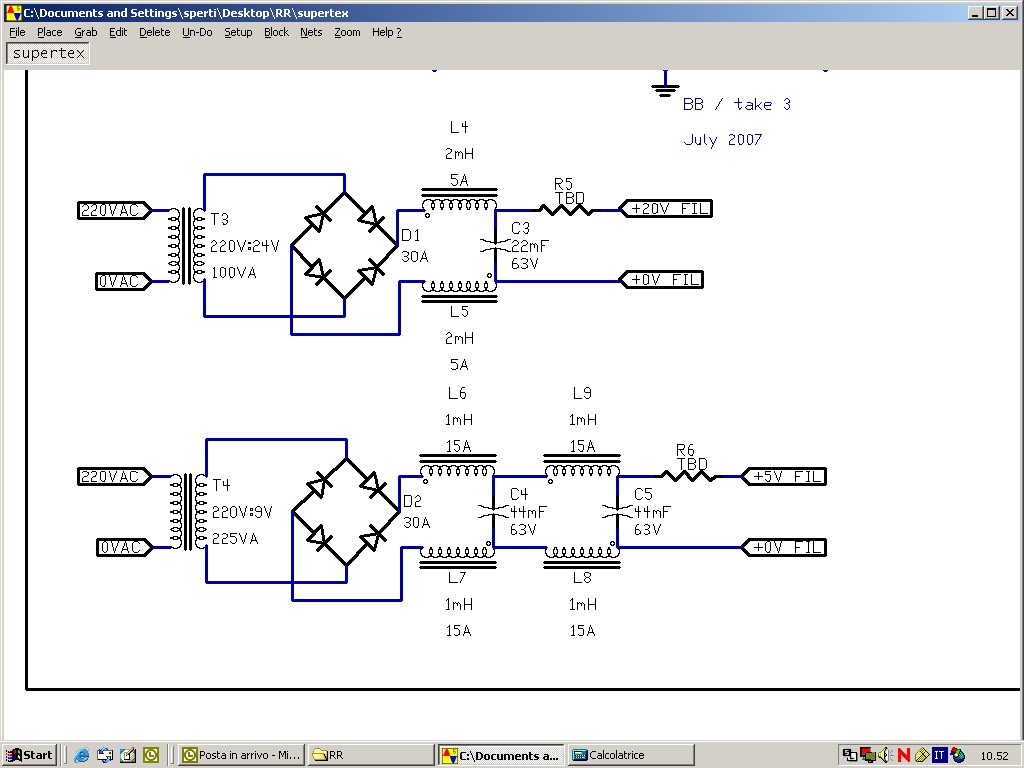This screenshot has width=1024, height=768.
Task: Open the Place menu
Action: (50, 32)
